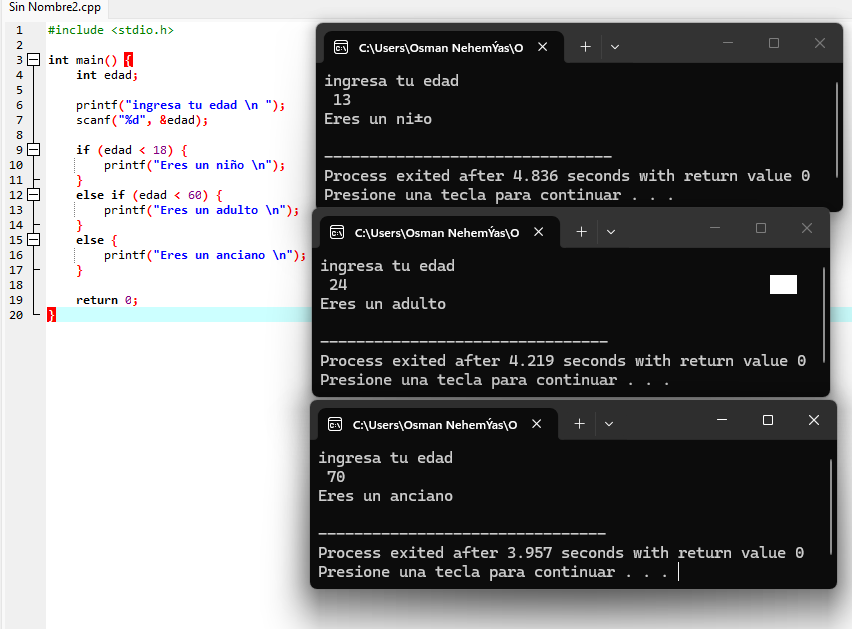Image resolution: width=852 pixels, height=629 pixels.
Task: Close the tab in the bottom console window
Action: point(537,424)
